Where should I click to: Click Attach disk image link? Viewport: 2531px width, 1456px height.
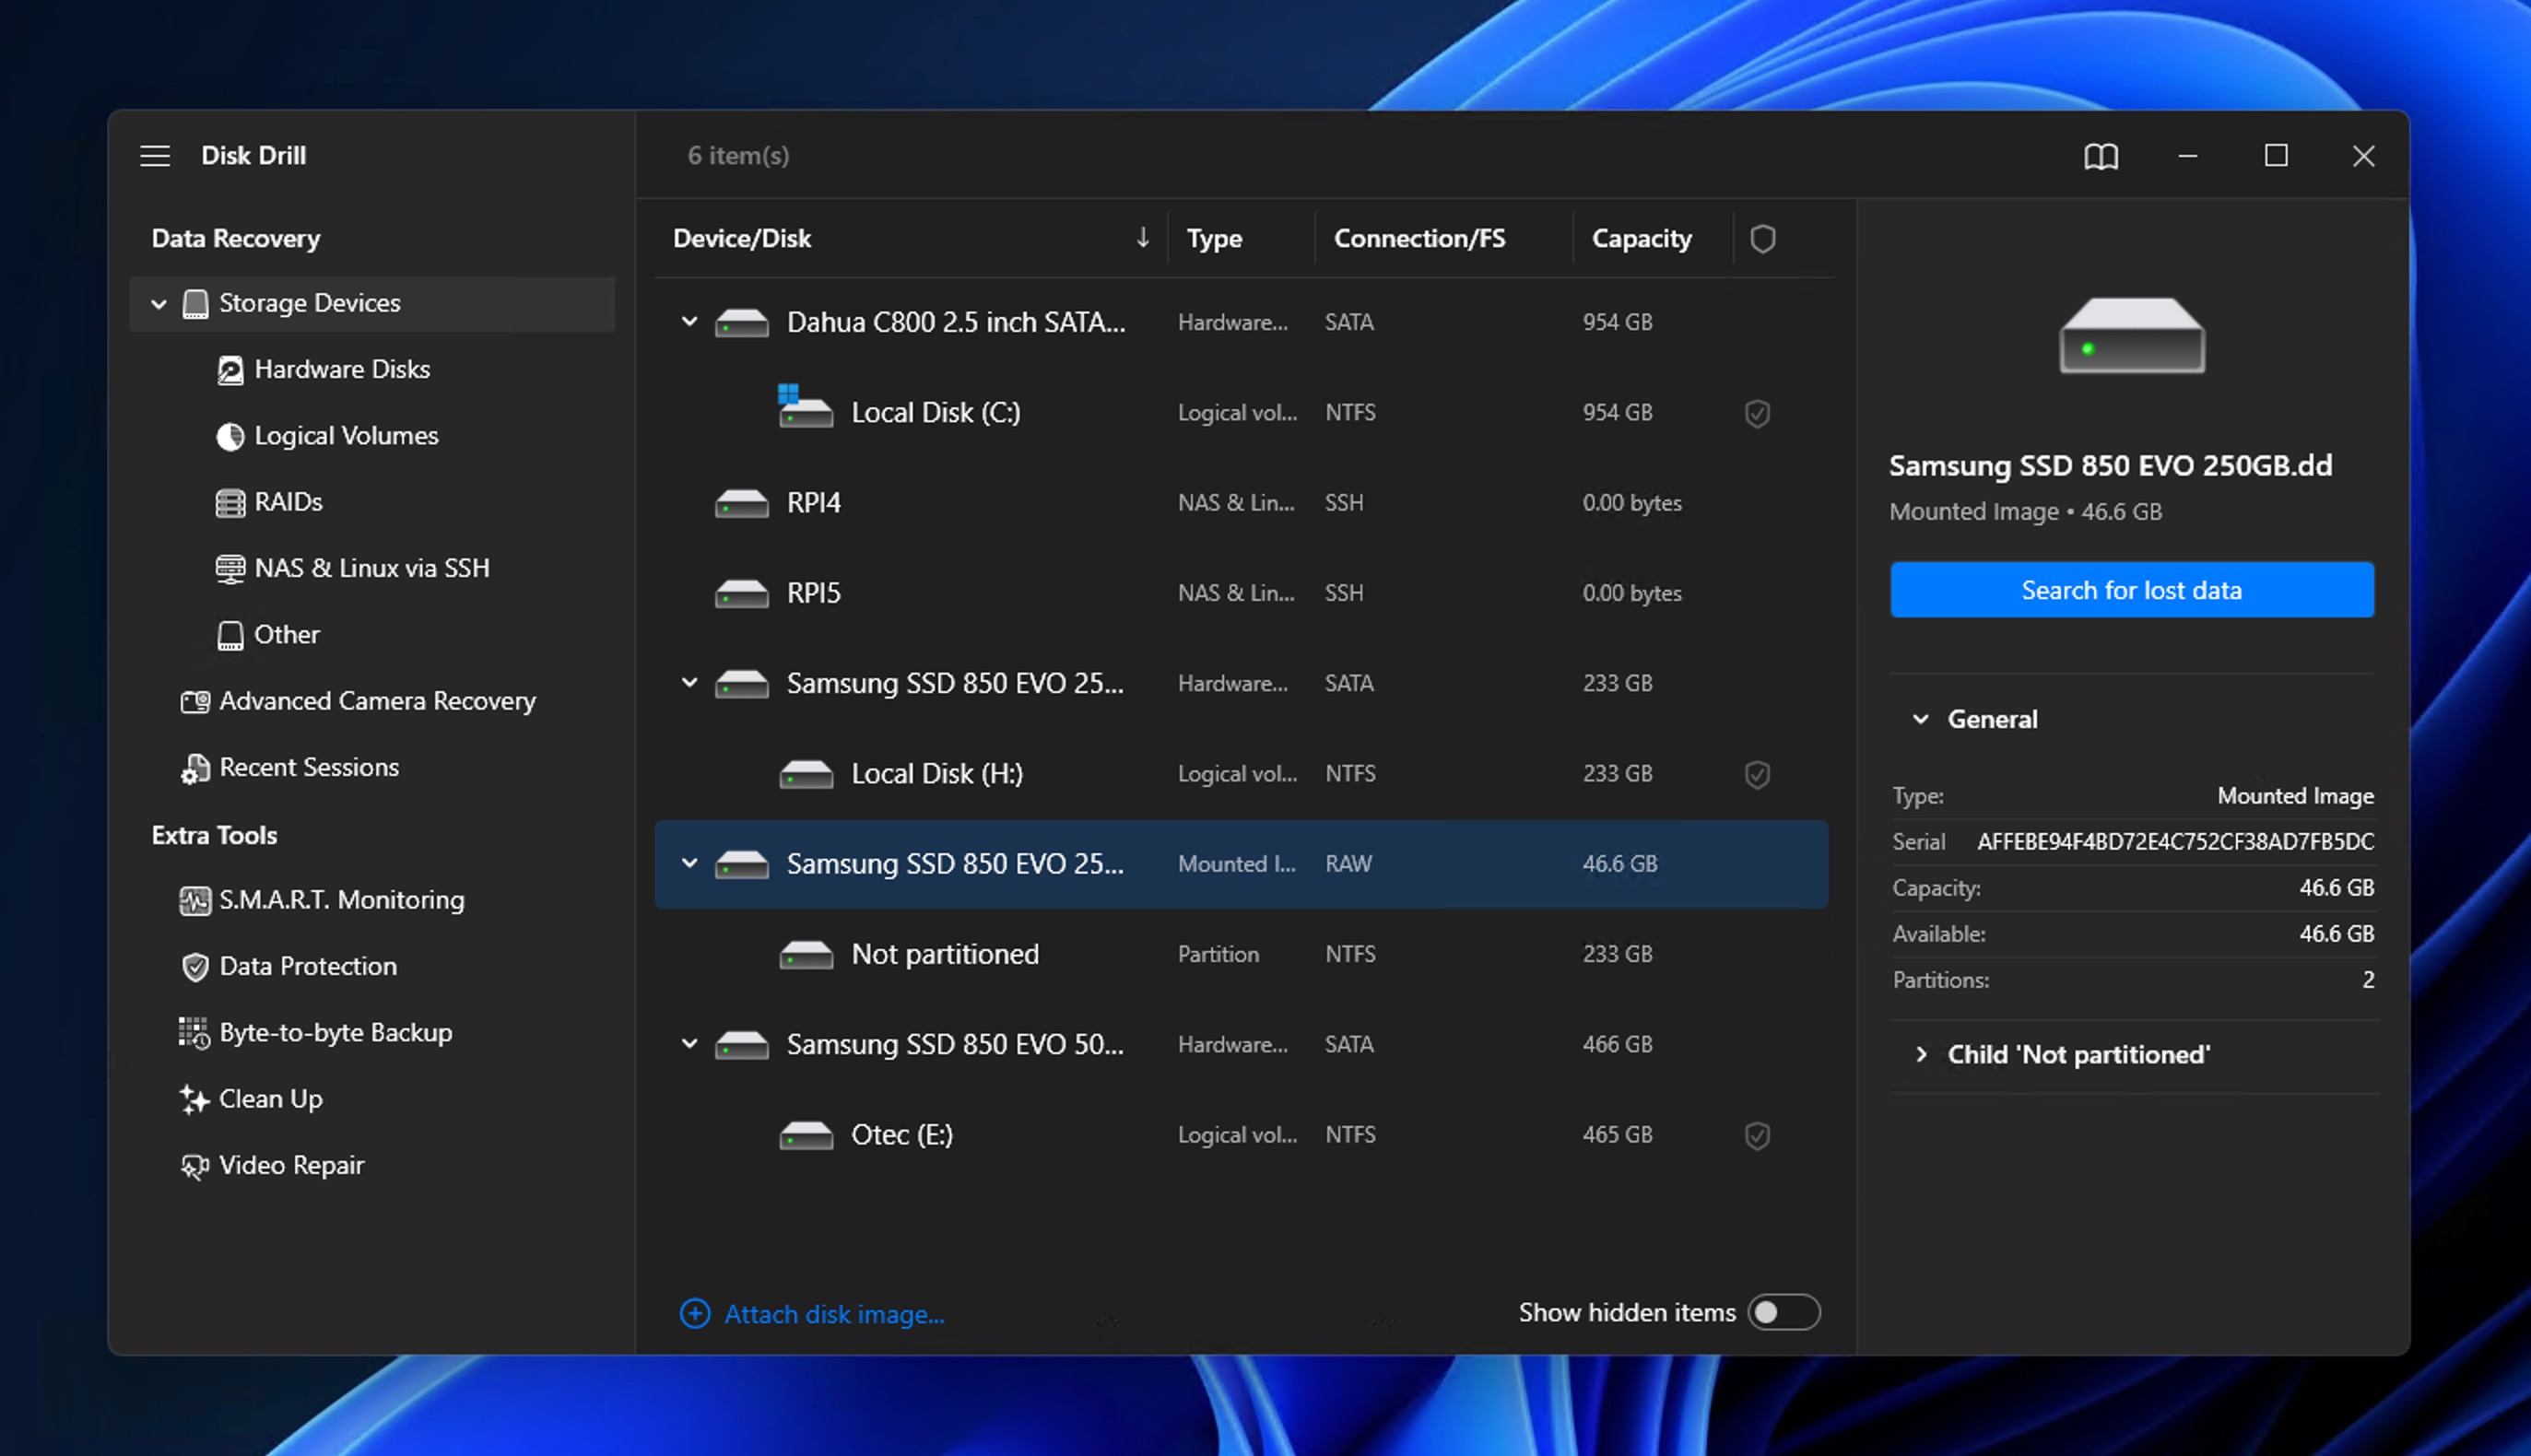coord(834,1314)
